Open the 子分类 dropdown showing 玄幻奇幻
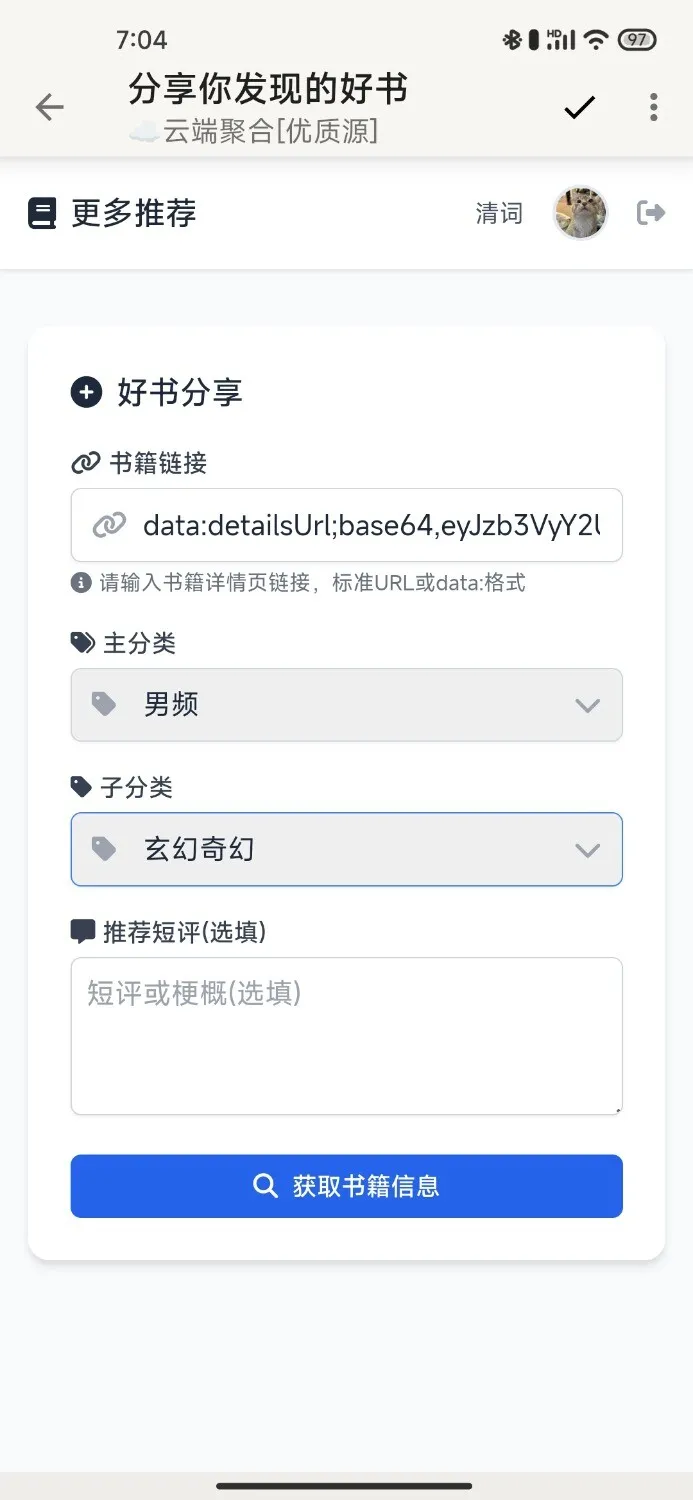Viewport: 693px width, 1500px height. point(346,849)
